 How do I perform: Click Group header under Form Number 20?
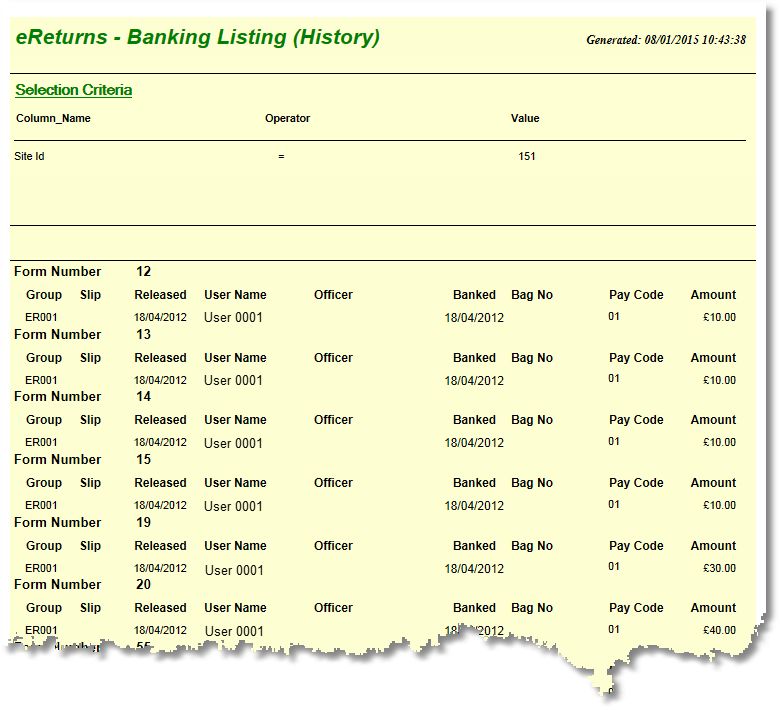click(x=44, y=608)
